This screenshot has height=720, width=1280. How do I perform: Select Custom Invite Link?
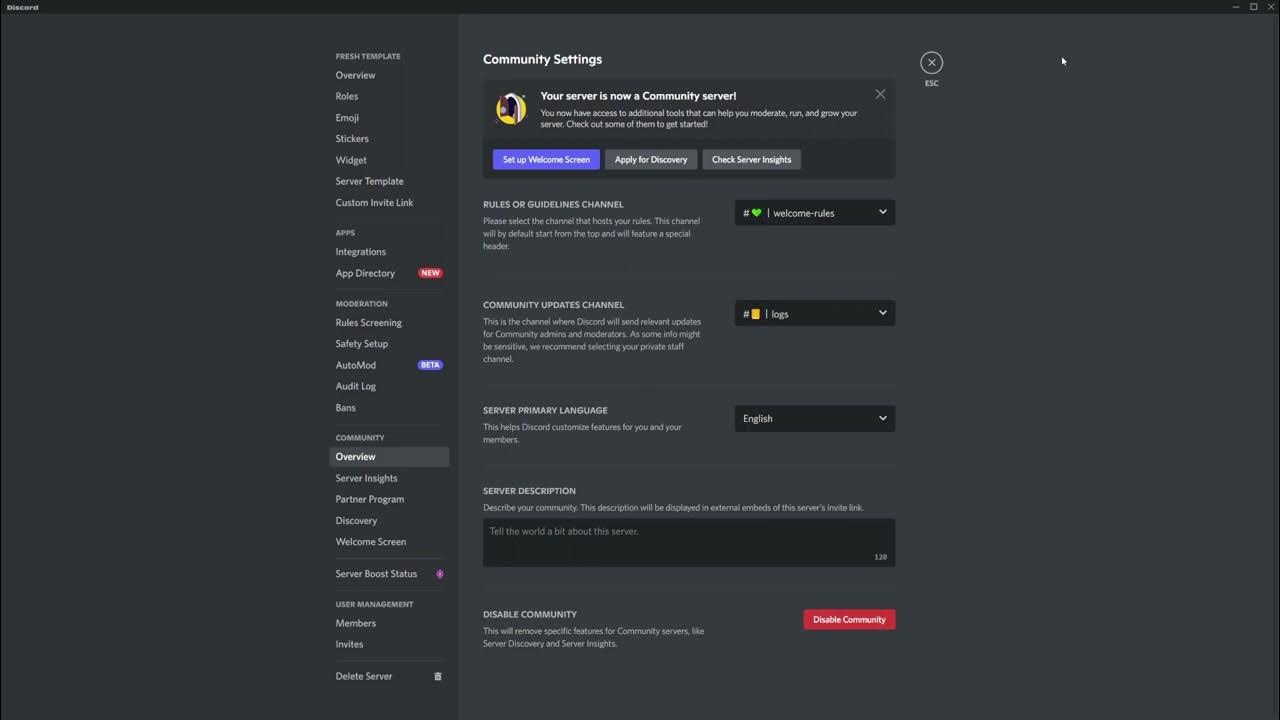(389, 202)
